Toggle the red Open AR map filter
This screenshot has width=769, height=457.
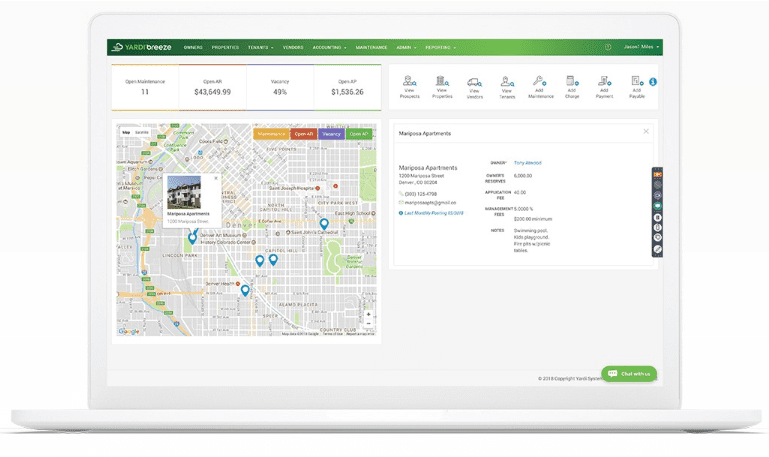[304, 134]
